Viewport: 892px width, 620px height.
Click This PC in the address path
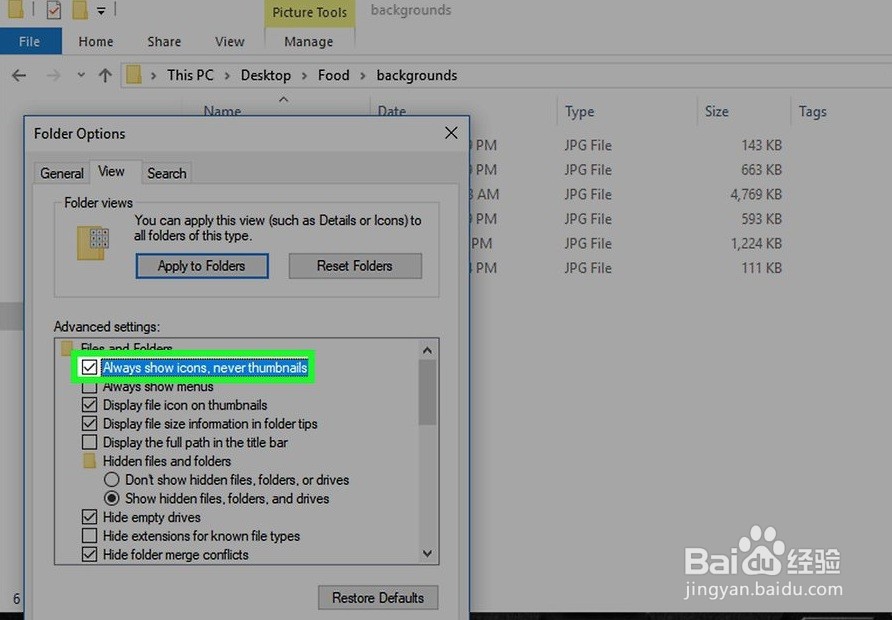190,75
